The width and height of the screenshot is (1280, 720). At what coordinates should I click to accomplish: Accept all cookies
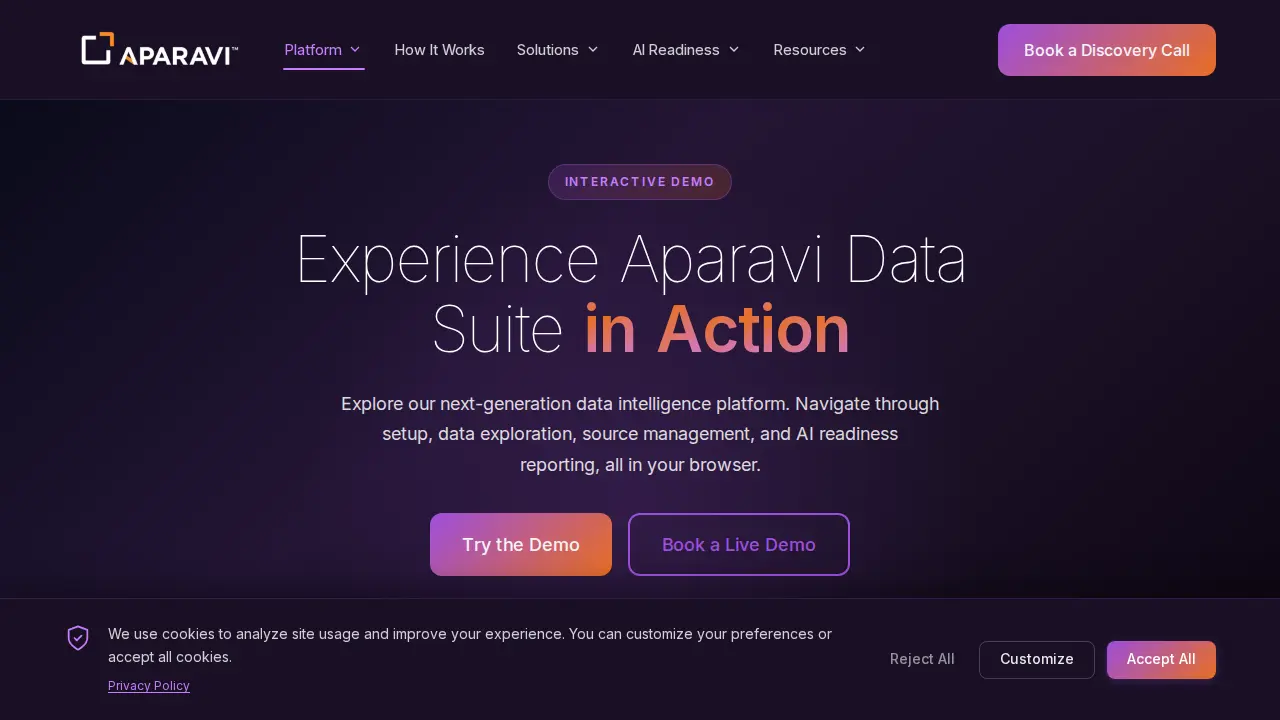[1161, 659]
